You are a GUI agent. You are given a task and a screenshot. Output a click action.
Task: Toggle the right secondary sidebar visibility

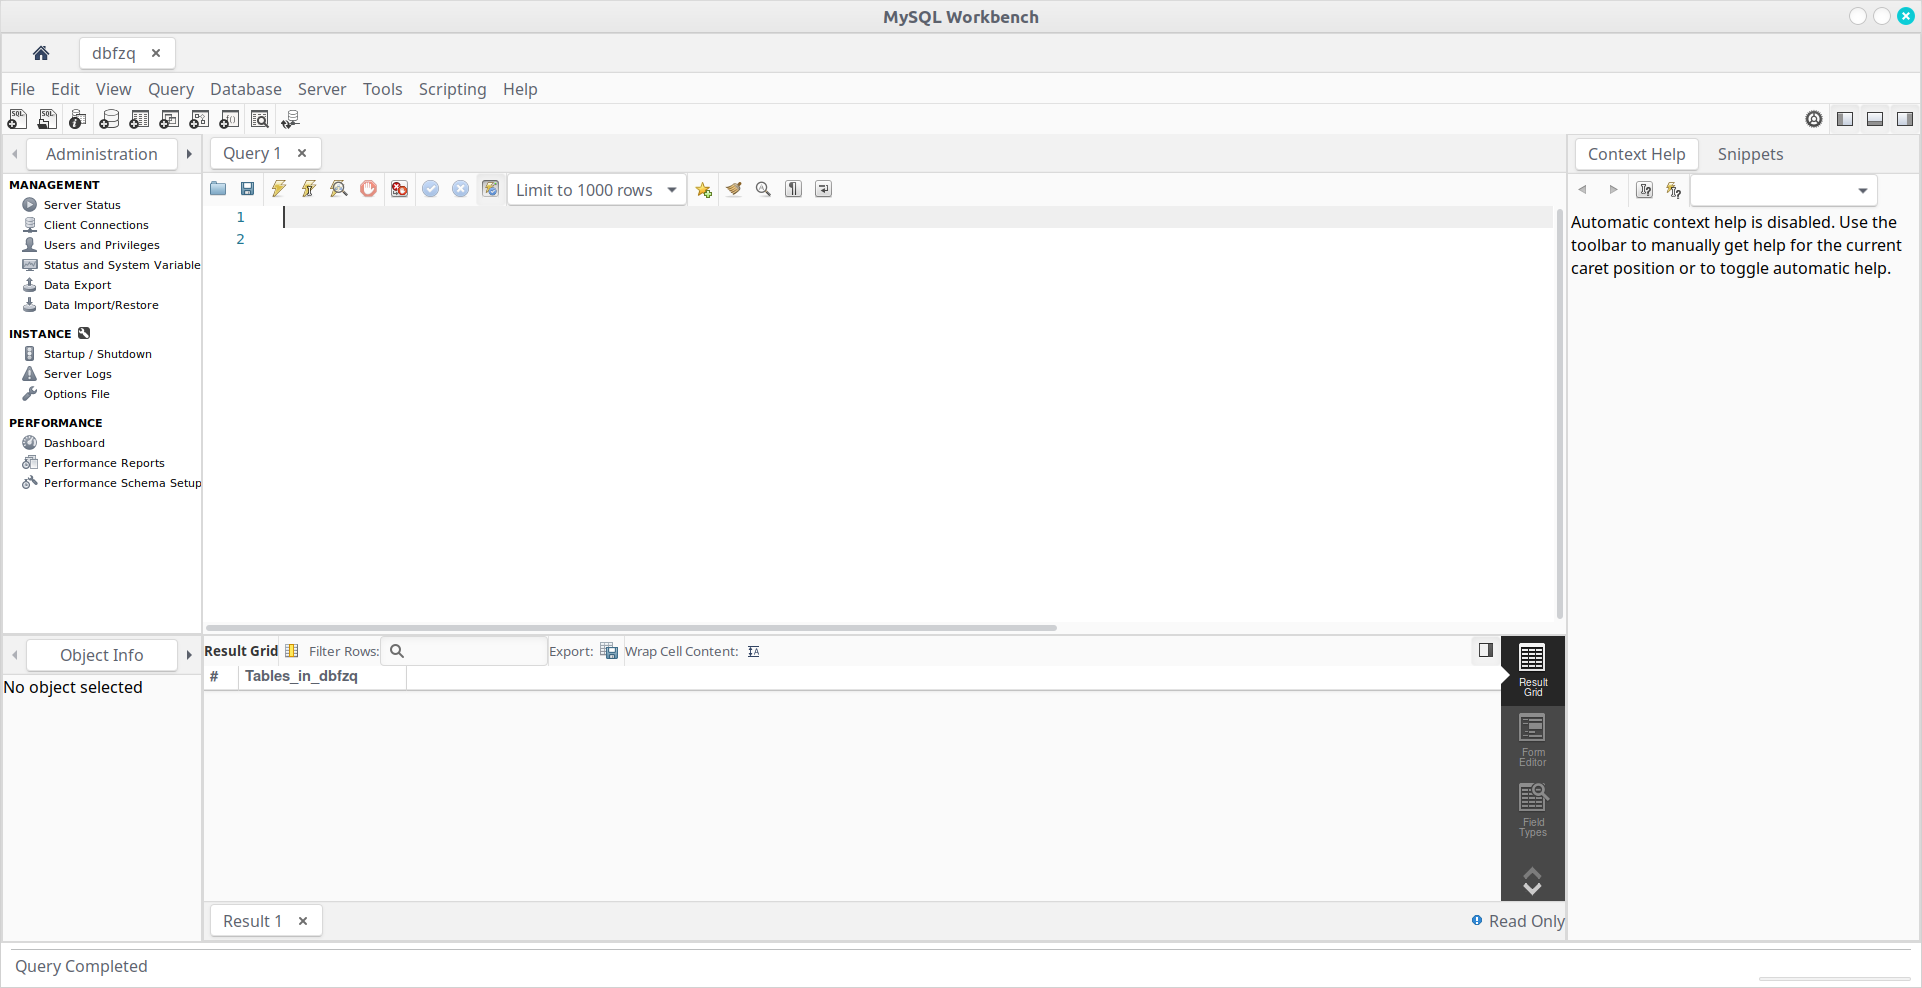tap(1905, 119)
